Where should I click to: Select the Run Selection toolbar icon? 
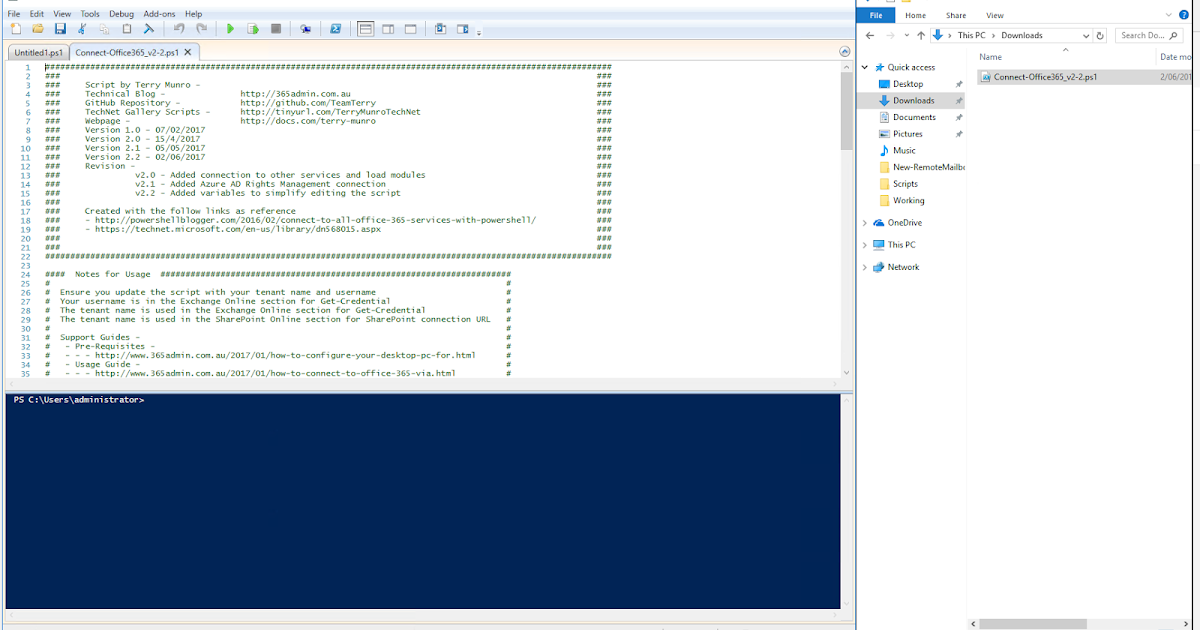[x=252, y=29]
